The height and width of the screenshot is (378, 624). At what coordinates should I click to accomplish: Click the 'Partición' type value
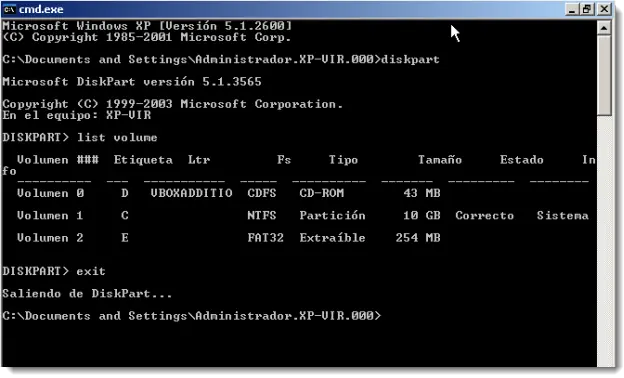(332, 216)
